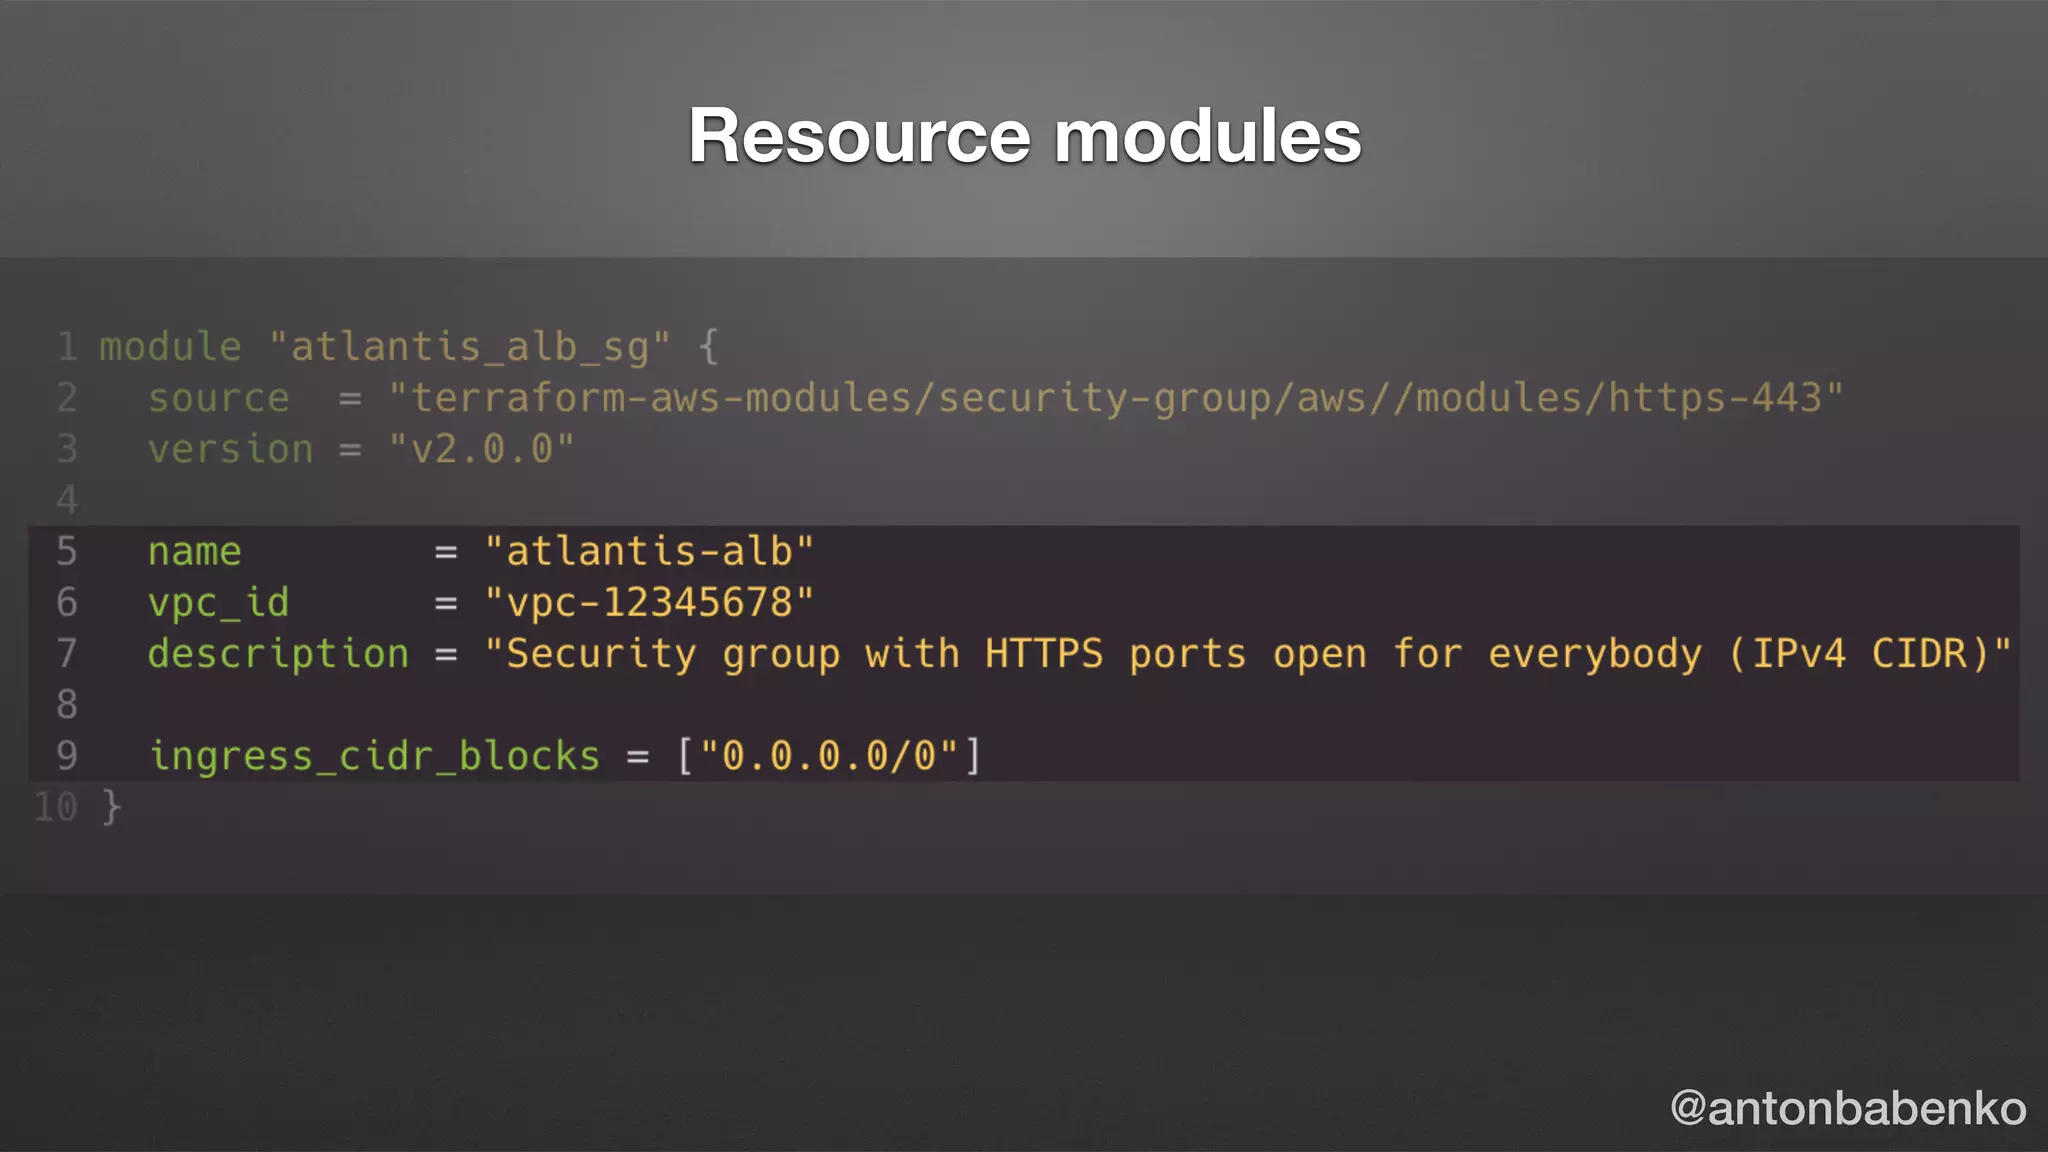Screen dimensions: 2048x1152
Task: Select the vpc_id value "vpc-12345678"
Action: pyautogui.click(x=649, y=602)
